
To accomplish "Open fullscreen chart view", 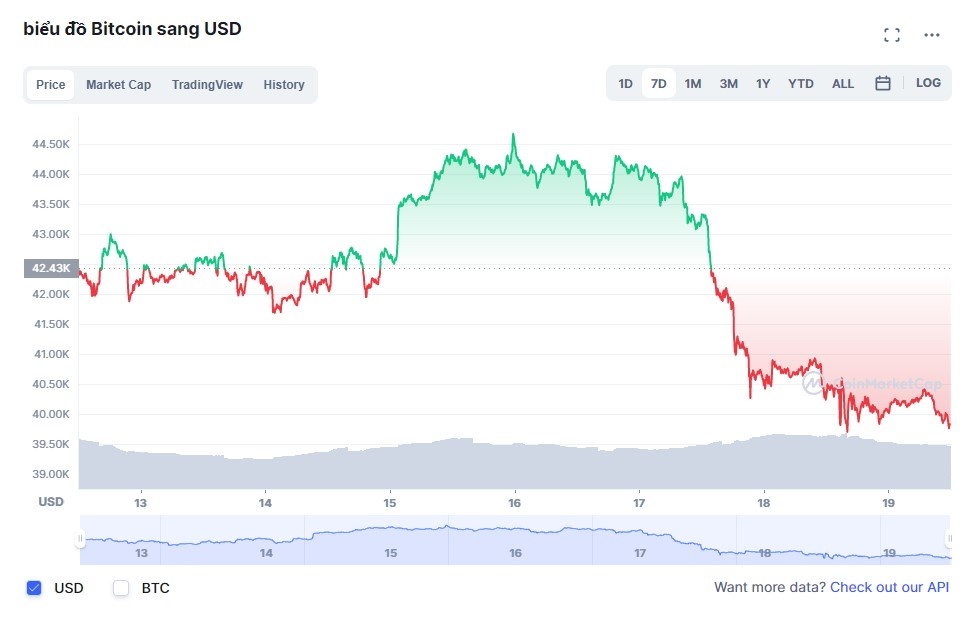I will (892, 34).
